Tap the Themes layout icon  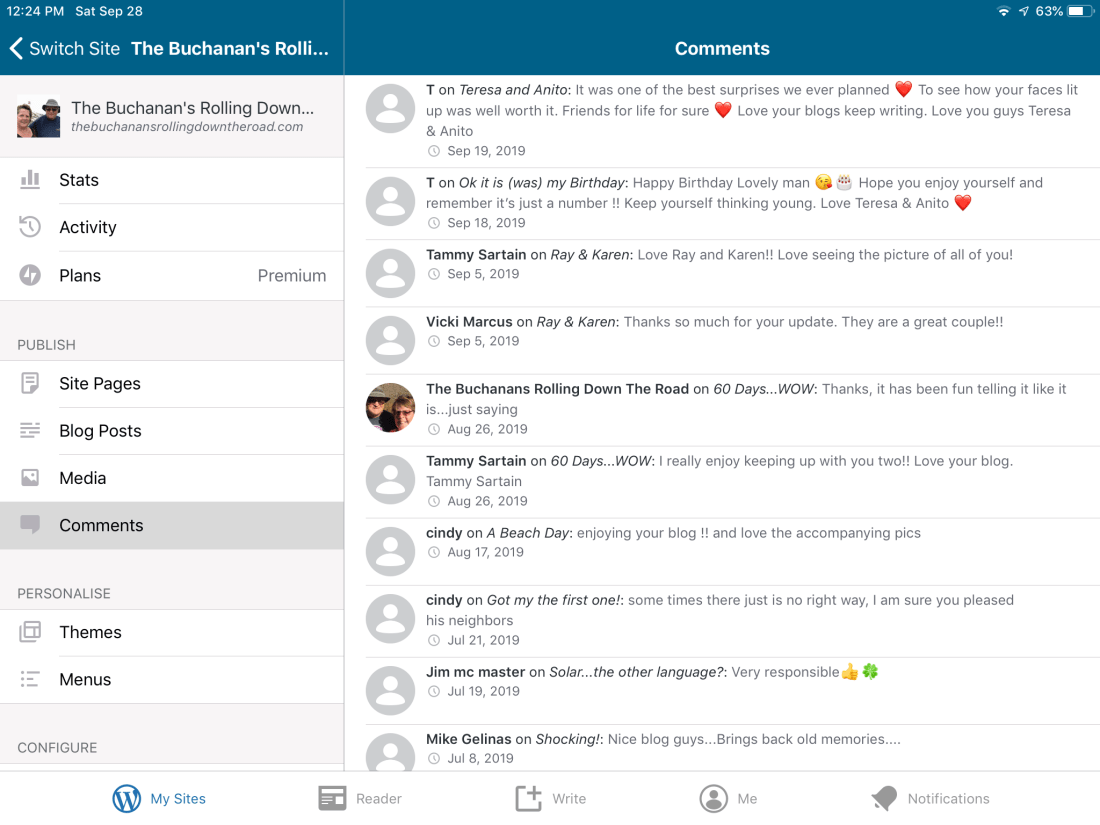(x=30, y=632)
